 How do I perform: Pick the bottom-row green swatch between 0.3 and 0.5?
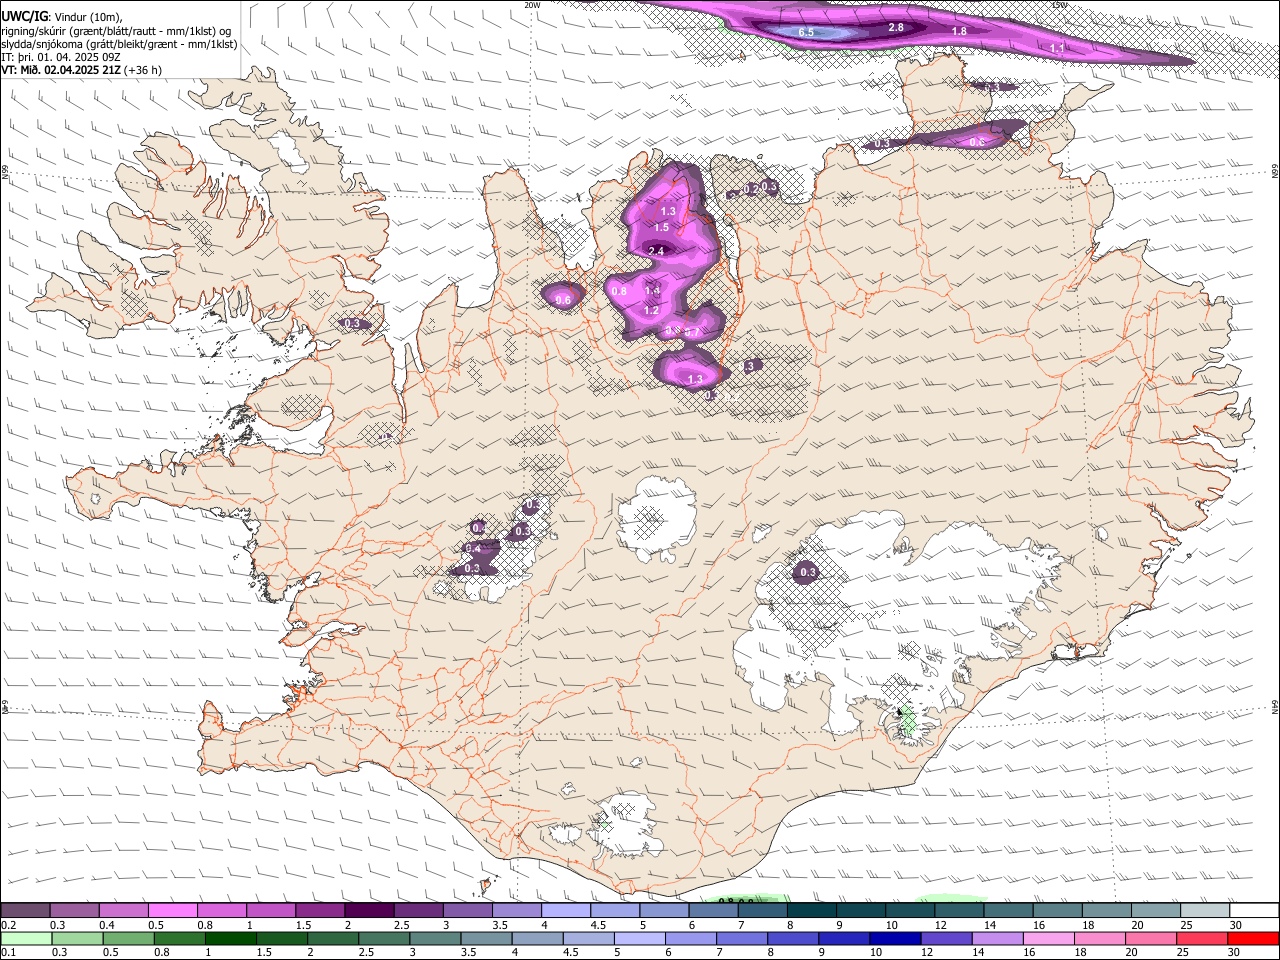128,938
